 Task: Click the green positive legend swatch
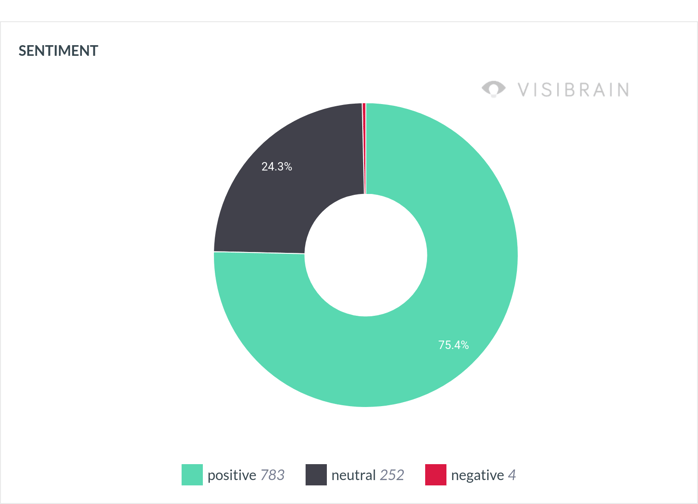pos(192,475)
